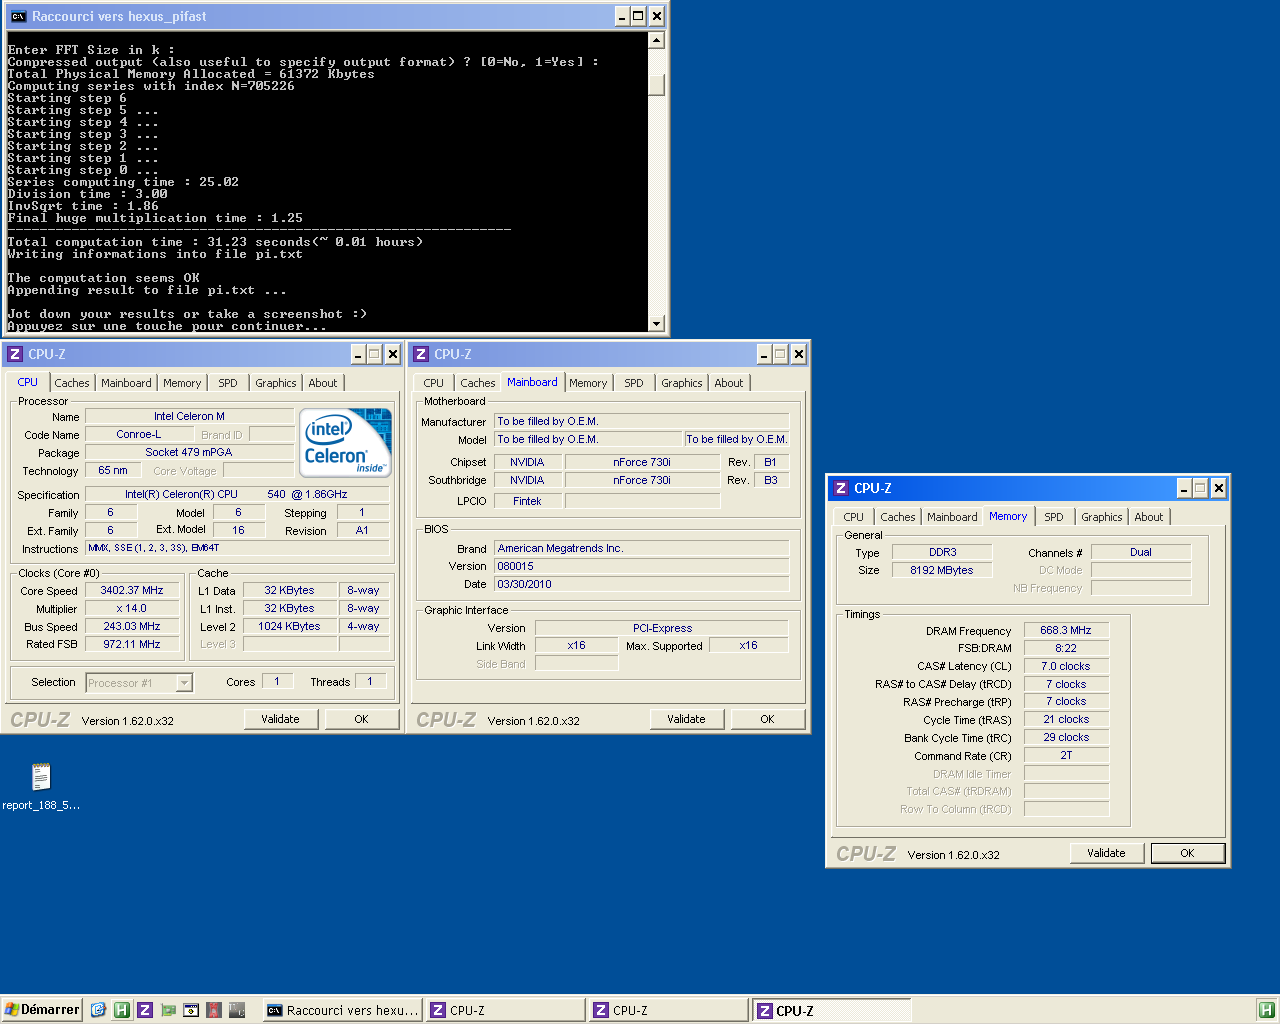Open the About tab in the CPU-Z window showing Processor info

(323, 383)
